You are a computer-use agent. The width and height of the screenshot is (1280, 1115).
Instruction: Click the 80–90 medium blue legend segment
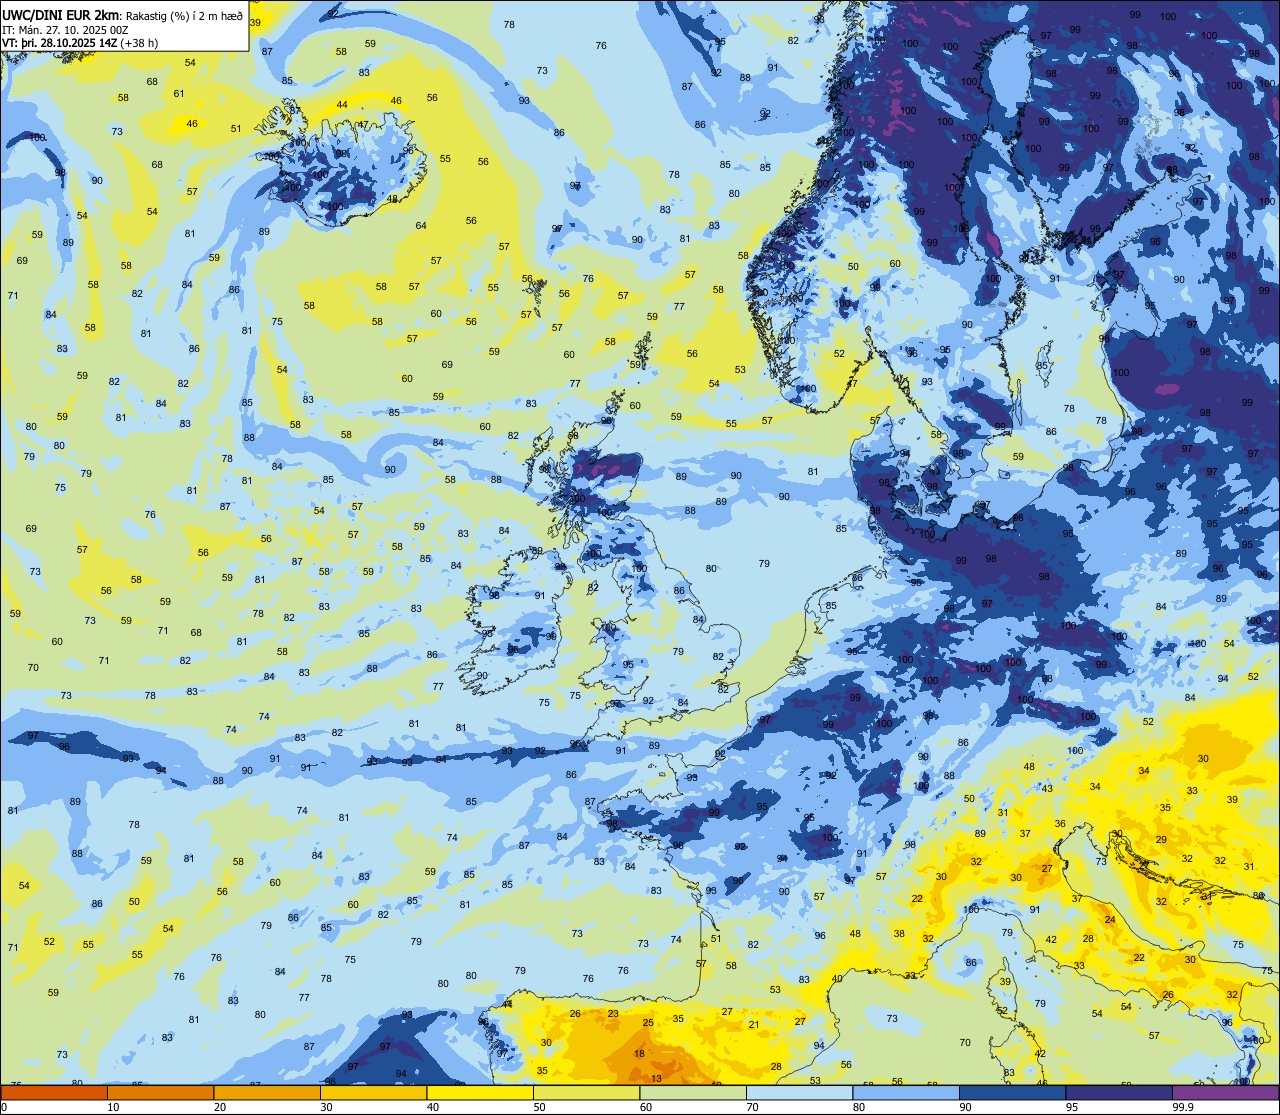pyautogui.click(x=906, y=1092)
